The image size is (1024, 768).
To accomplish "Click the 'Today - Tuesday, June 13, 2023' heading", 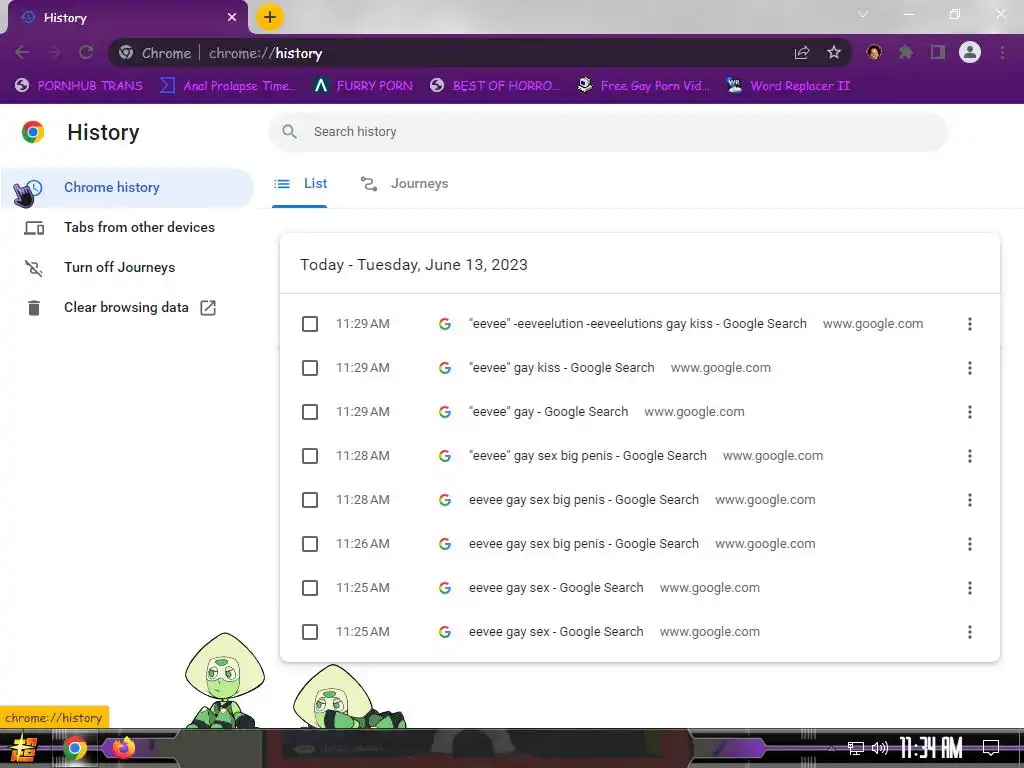I will click(x=414, y=265).
